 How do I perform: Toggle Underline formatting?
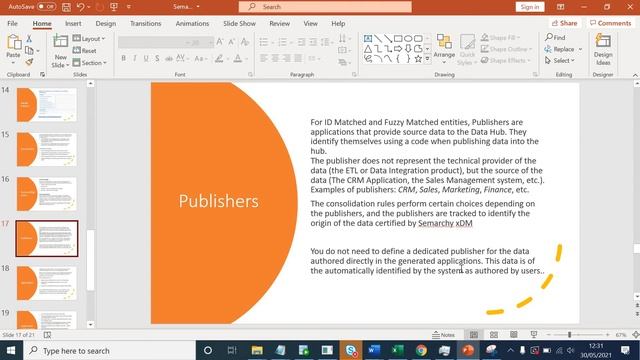pyautogui.click(x=146, y=59)
